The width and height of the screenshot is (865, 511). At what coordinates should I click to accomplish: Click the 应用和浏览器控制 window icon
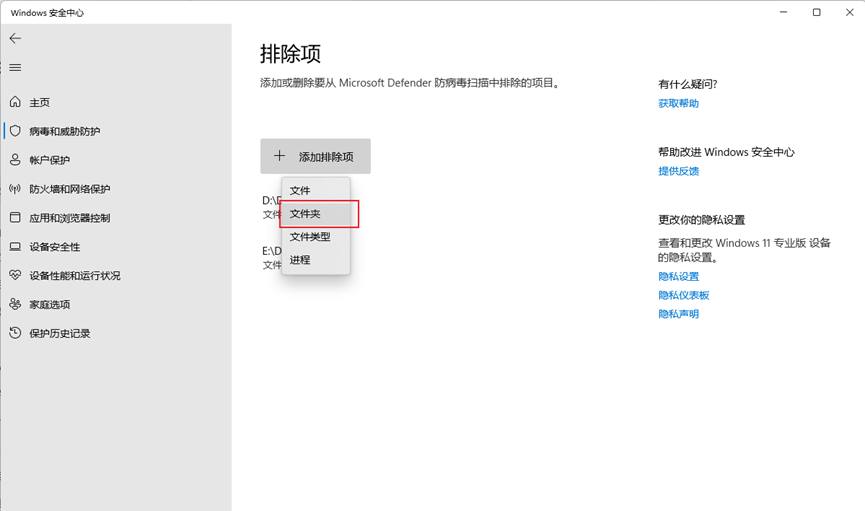pos(15,218)
